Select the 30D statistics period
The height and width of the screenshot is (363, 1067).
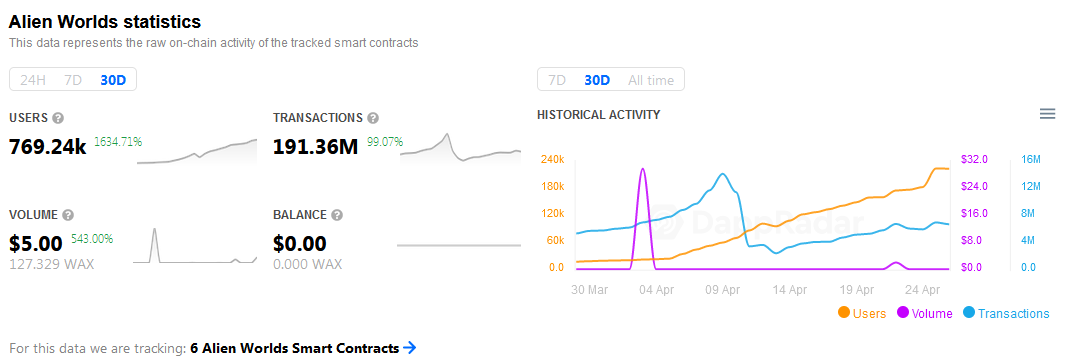pos(113,80)
